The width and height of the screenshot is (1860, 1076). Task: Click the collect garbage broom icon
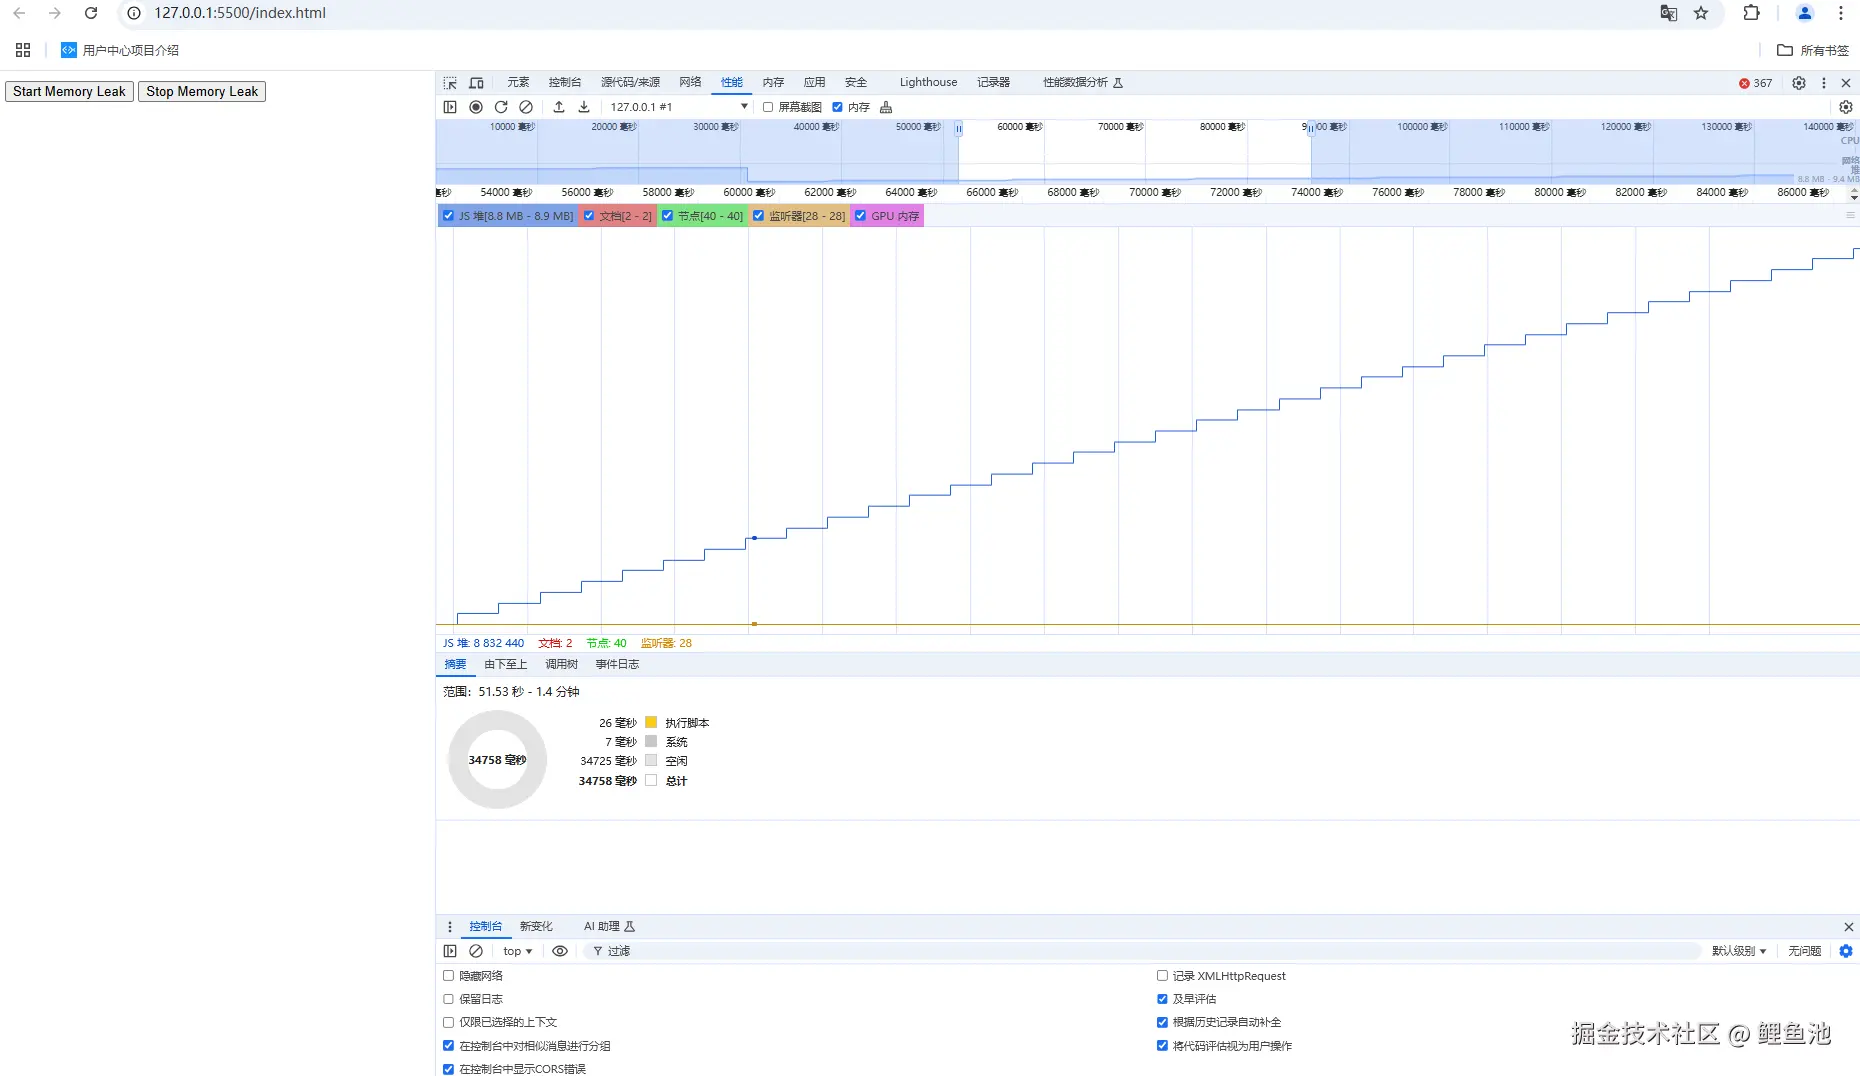(886, 107)
